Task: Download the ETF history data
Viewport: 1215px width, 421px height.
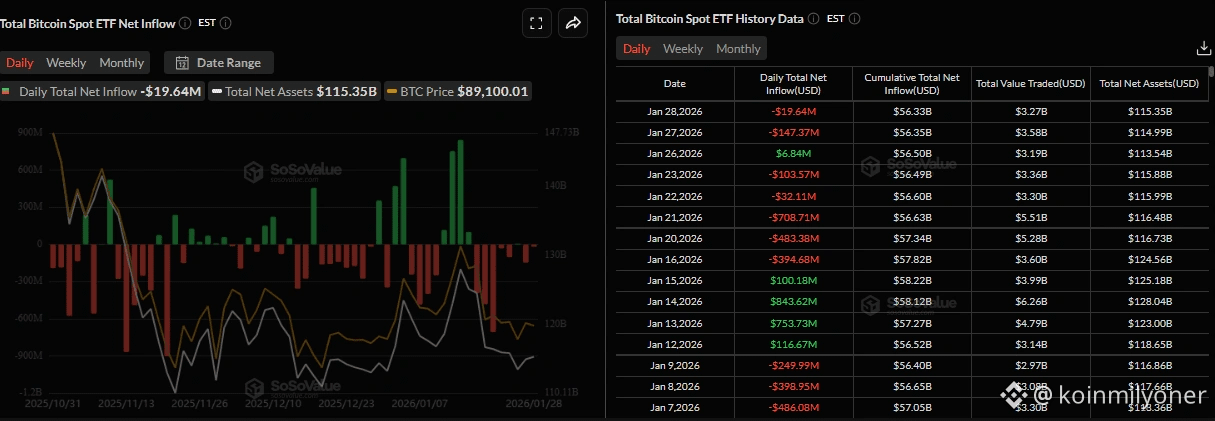Action: pos(1203,48)
